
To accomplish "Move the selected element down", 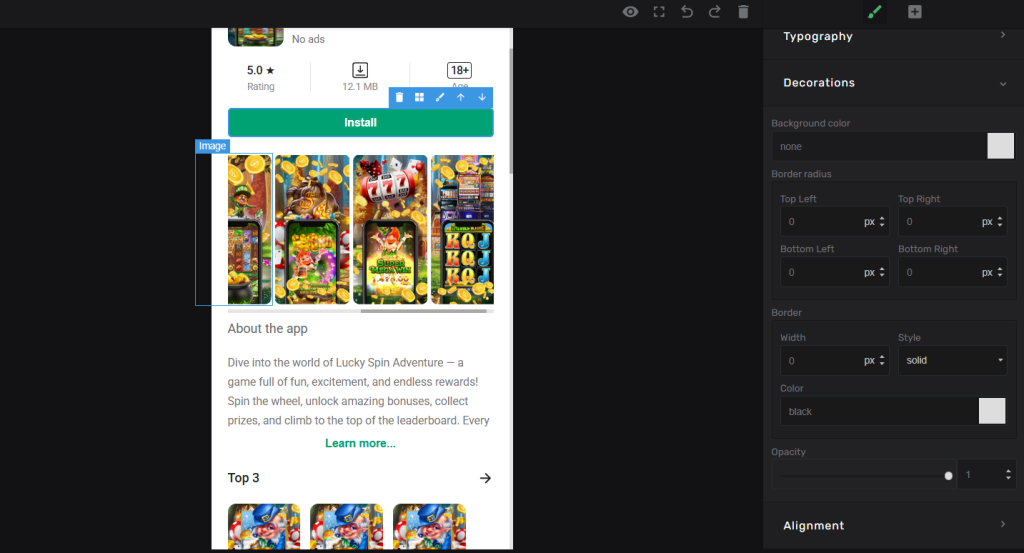I will [x=482, y=97].
